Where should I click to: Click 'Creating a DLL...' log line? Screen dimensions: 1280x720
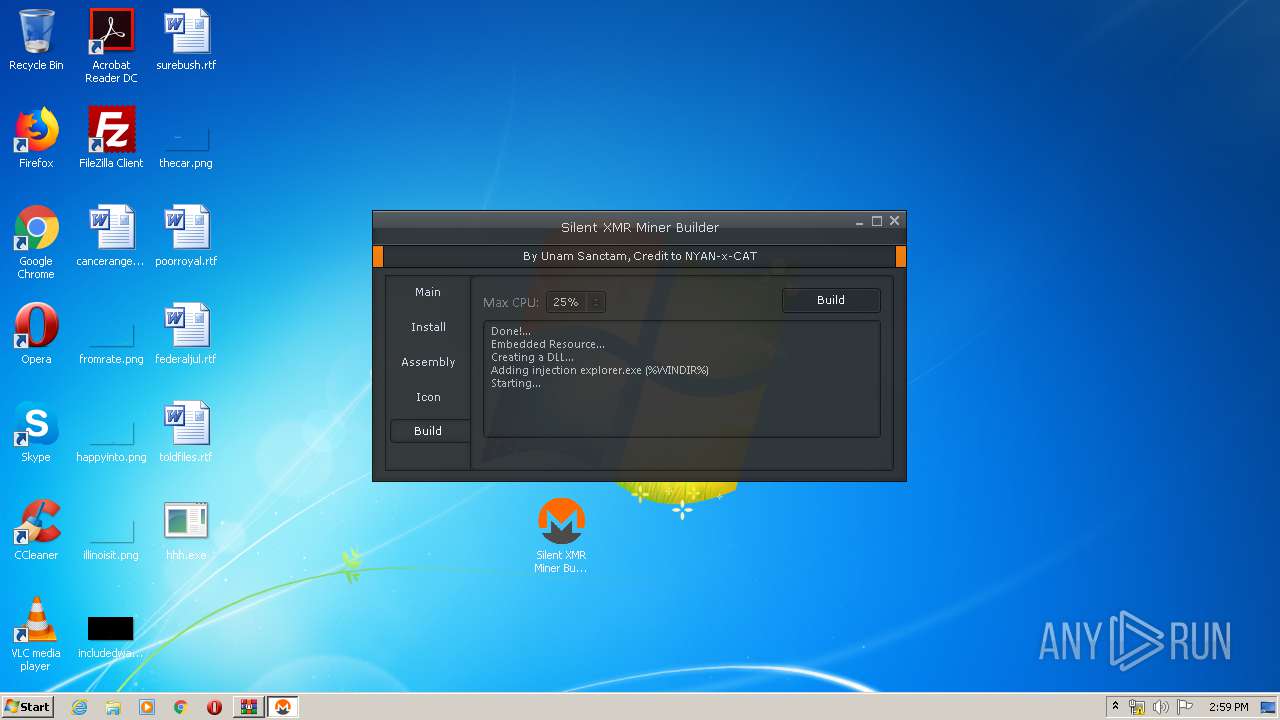coord(532,357)
